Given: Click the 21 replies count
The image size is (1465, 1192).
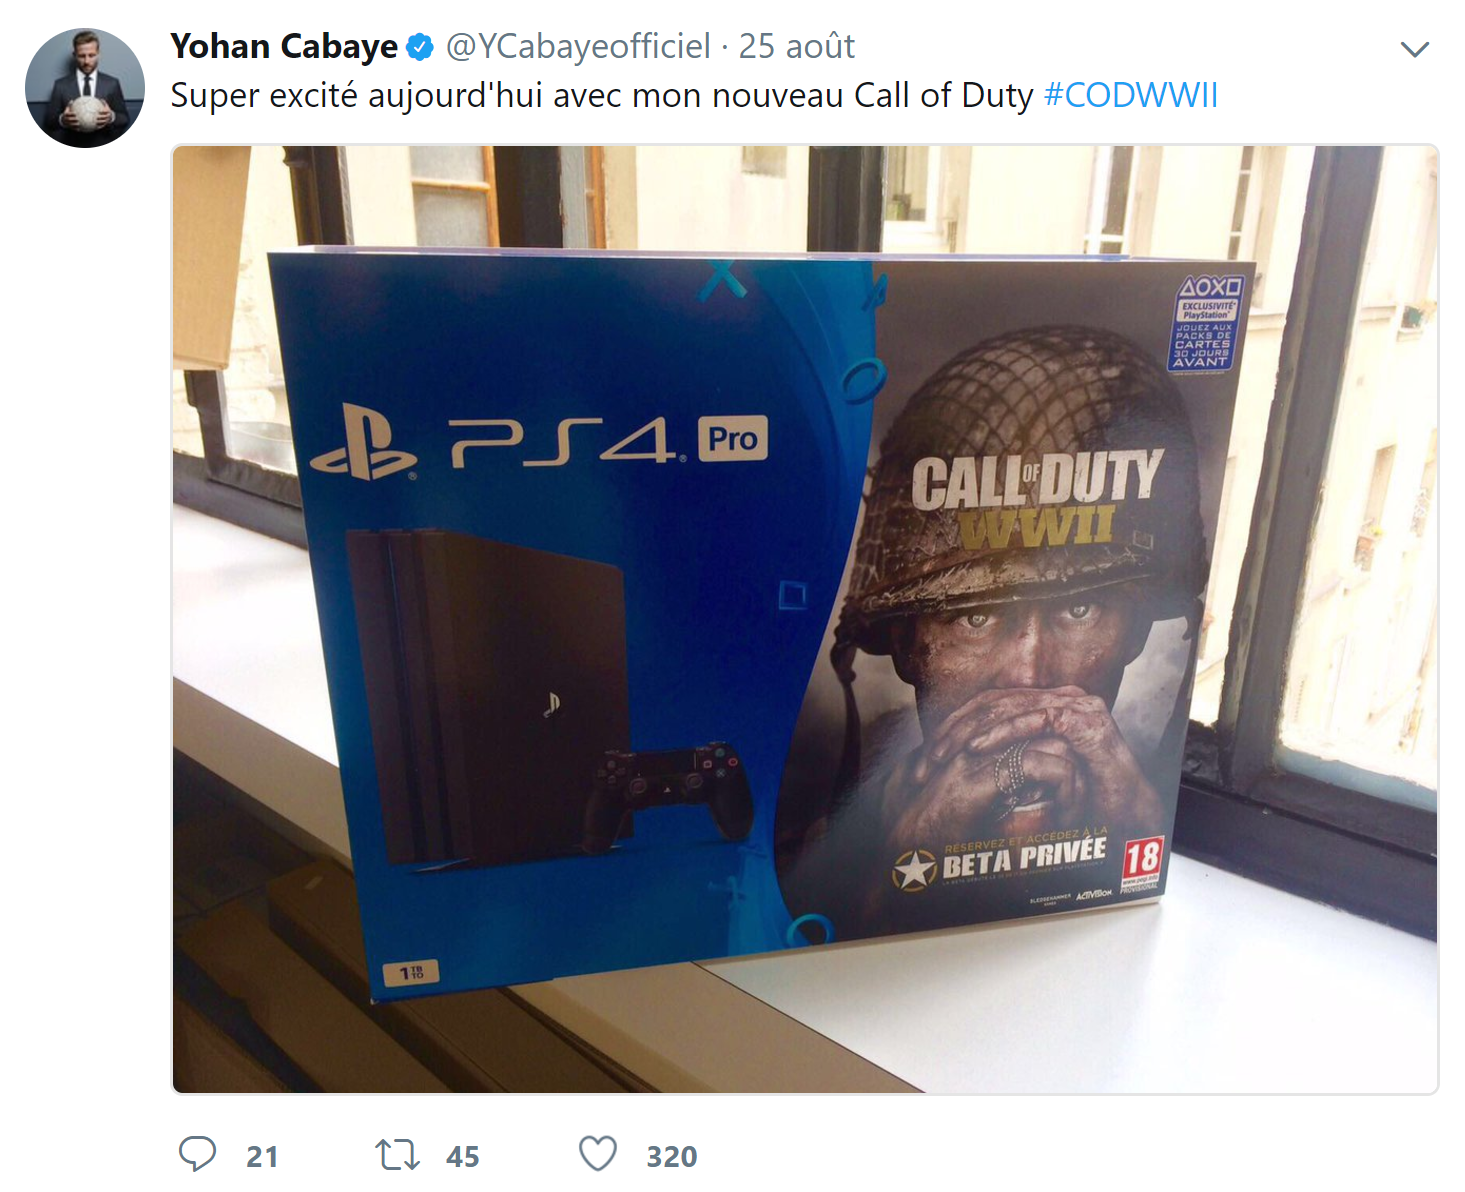Looking at the screenshot, I should click(x=262, y=1156).
